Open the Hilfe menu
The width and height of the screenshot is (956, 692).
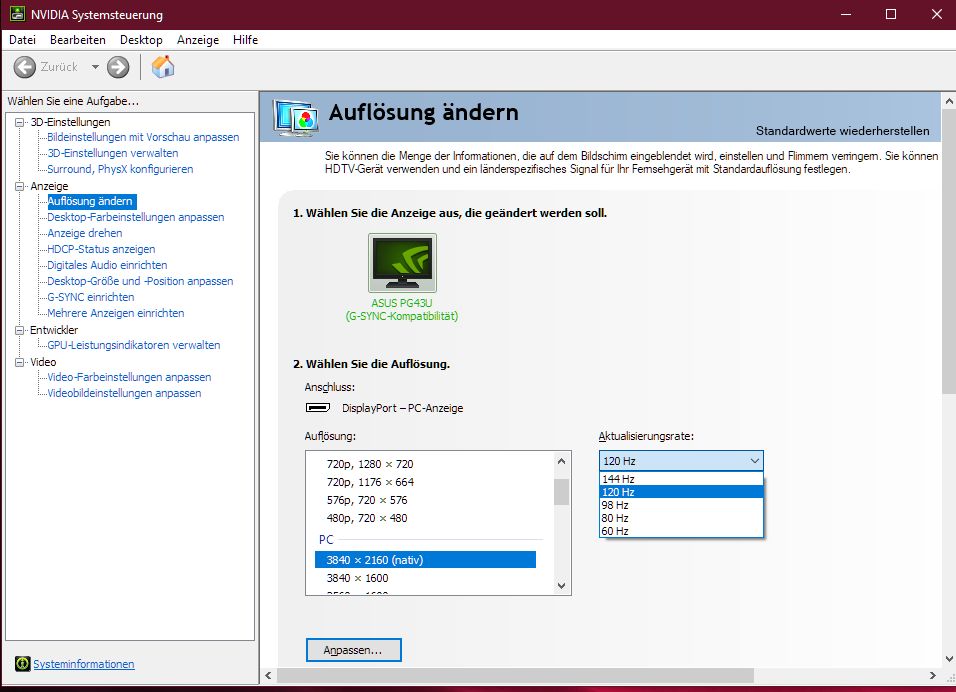(x=245, y=40)
